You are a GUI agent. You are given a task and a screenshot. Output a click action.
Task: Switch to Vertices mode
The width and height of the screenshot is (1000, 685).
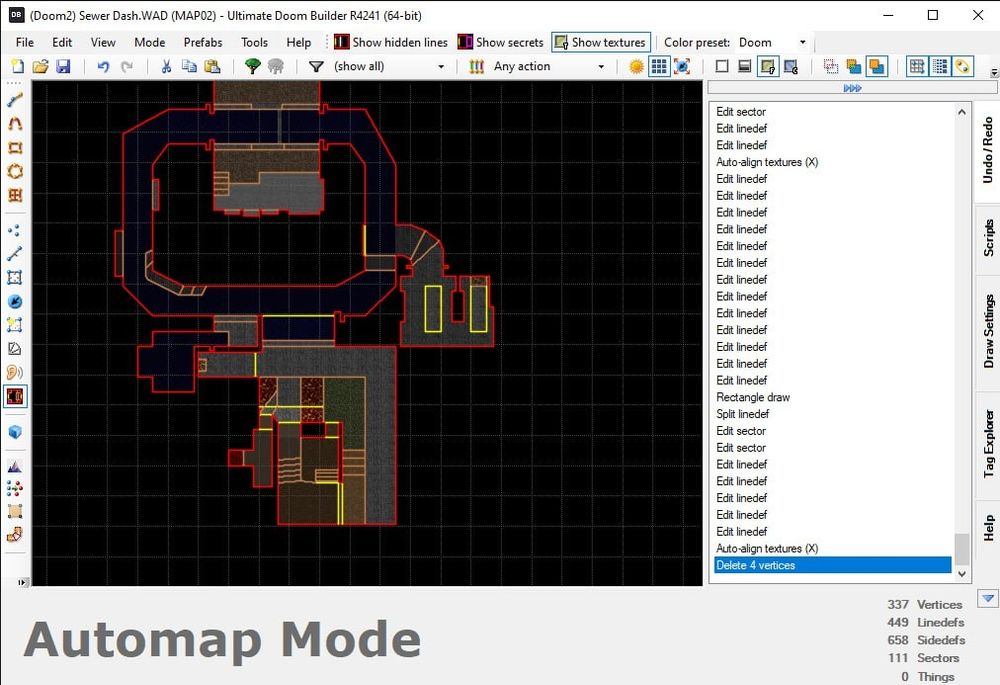(15, 230)
